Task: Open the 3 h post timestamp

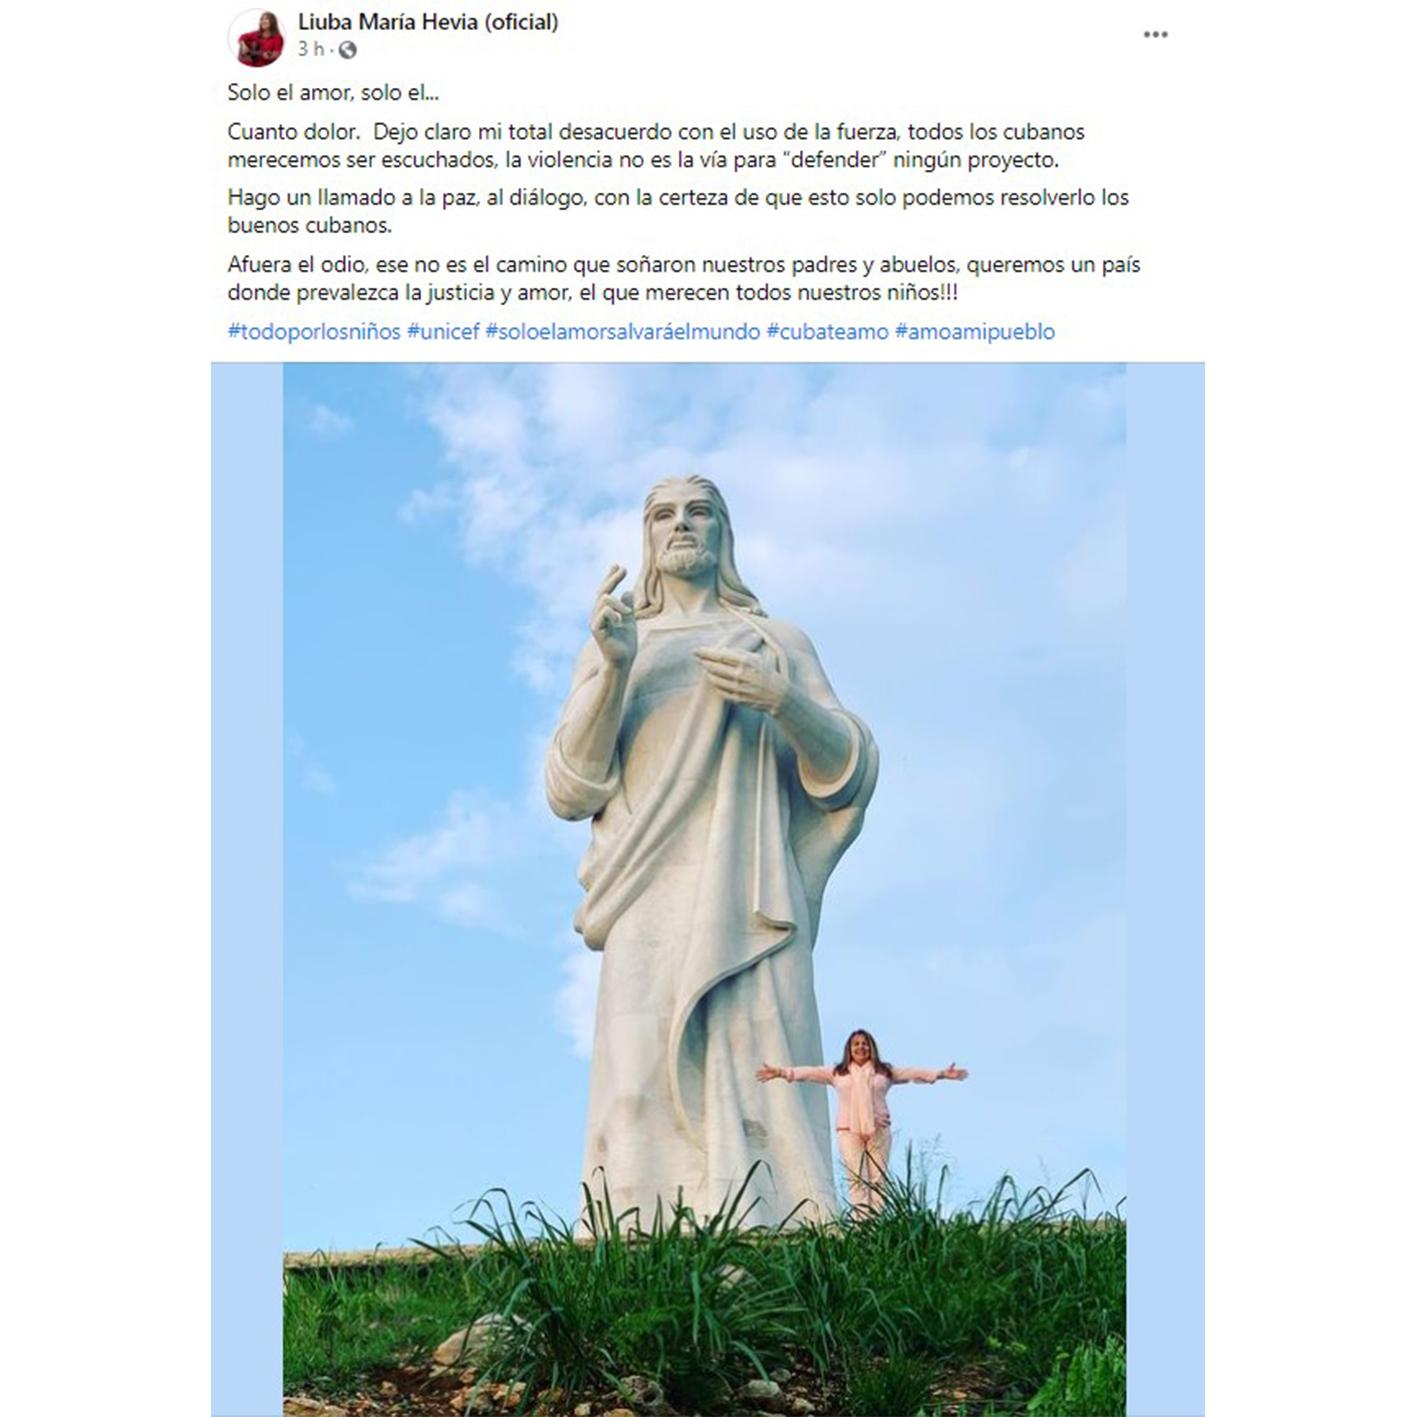Action: (310, 49)
